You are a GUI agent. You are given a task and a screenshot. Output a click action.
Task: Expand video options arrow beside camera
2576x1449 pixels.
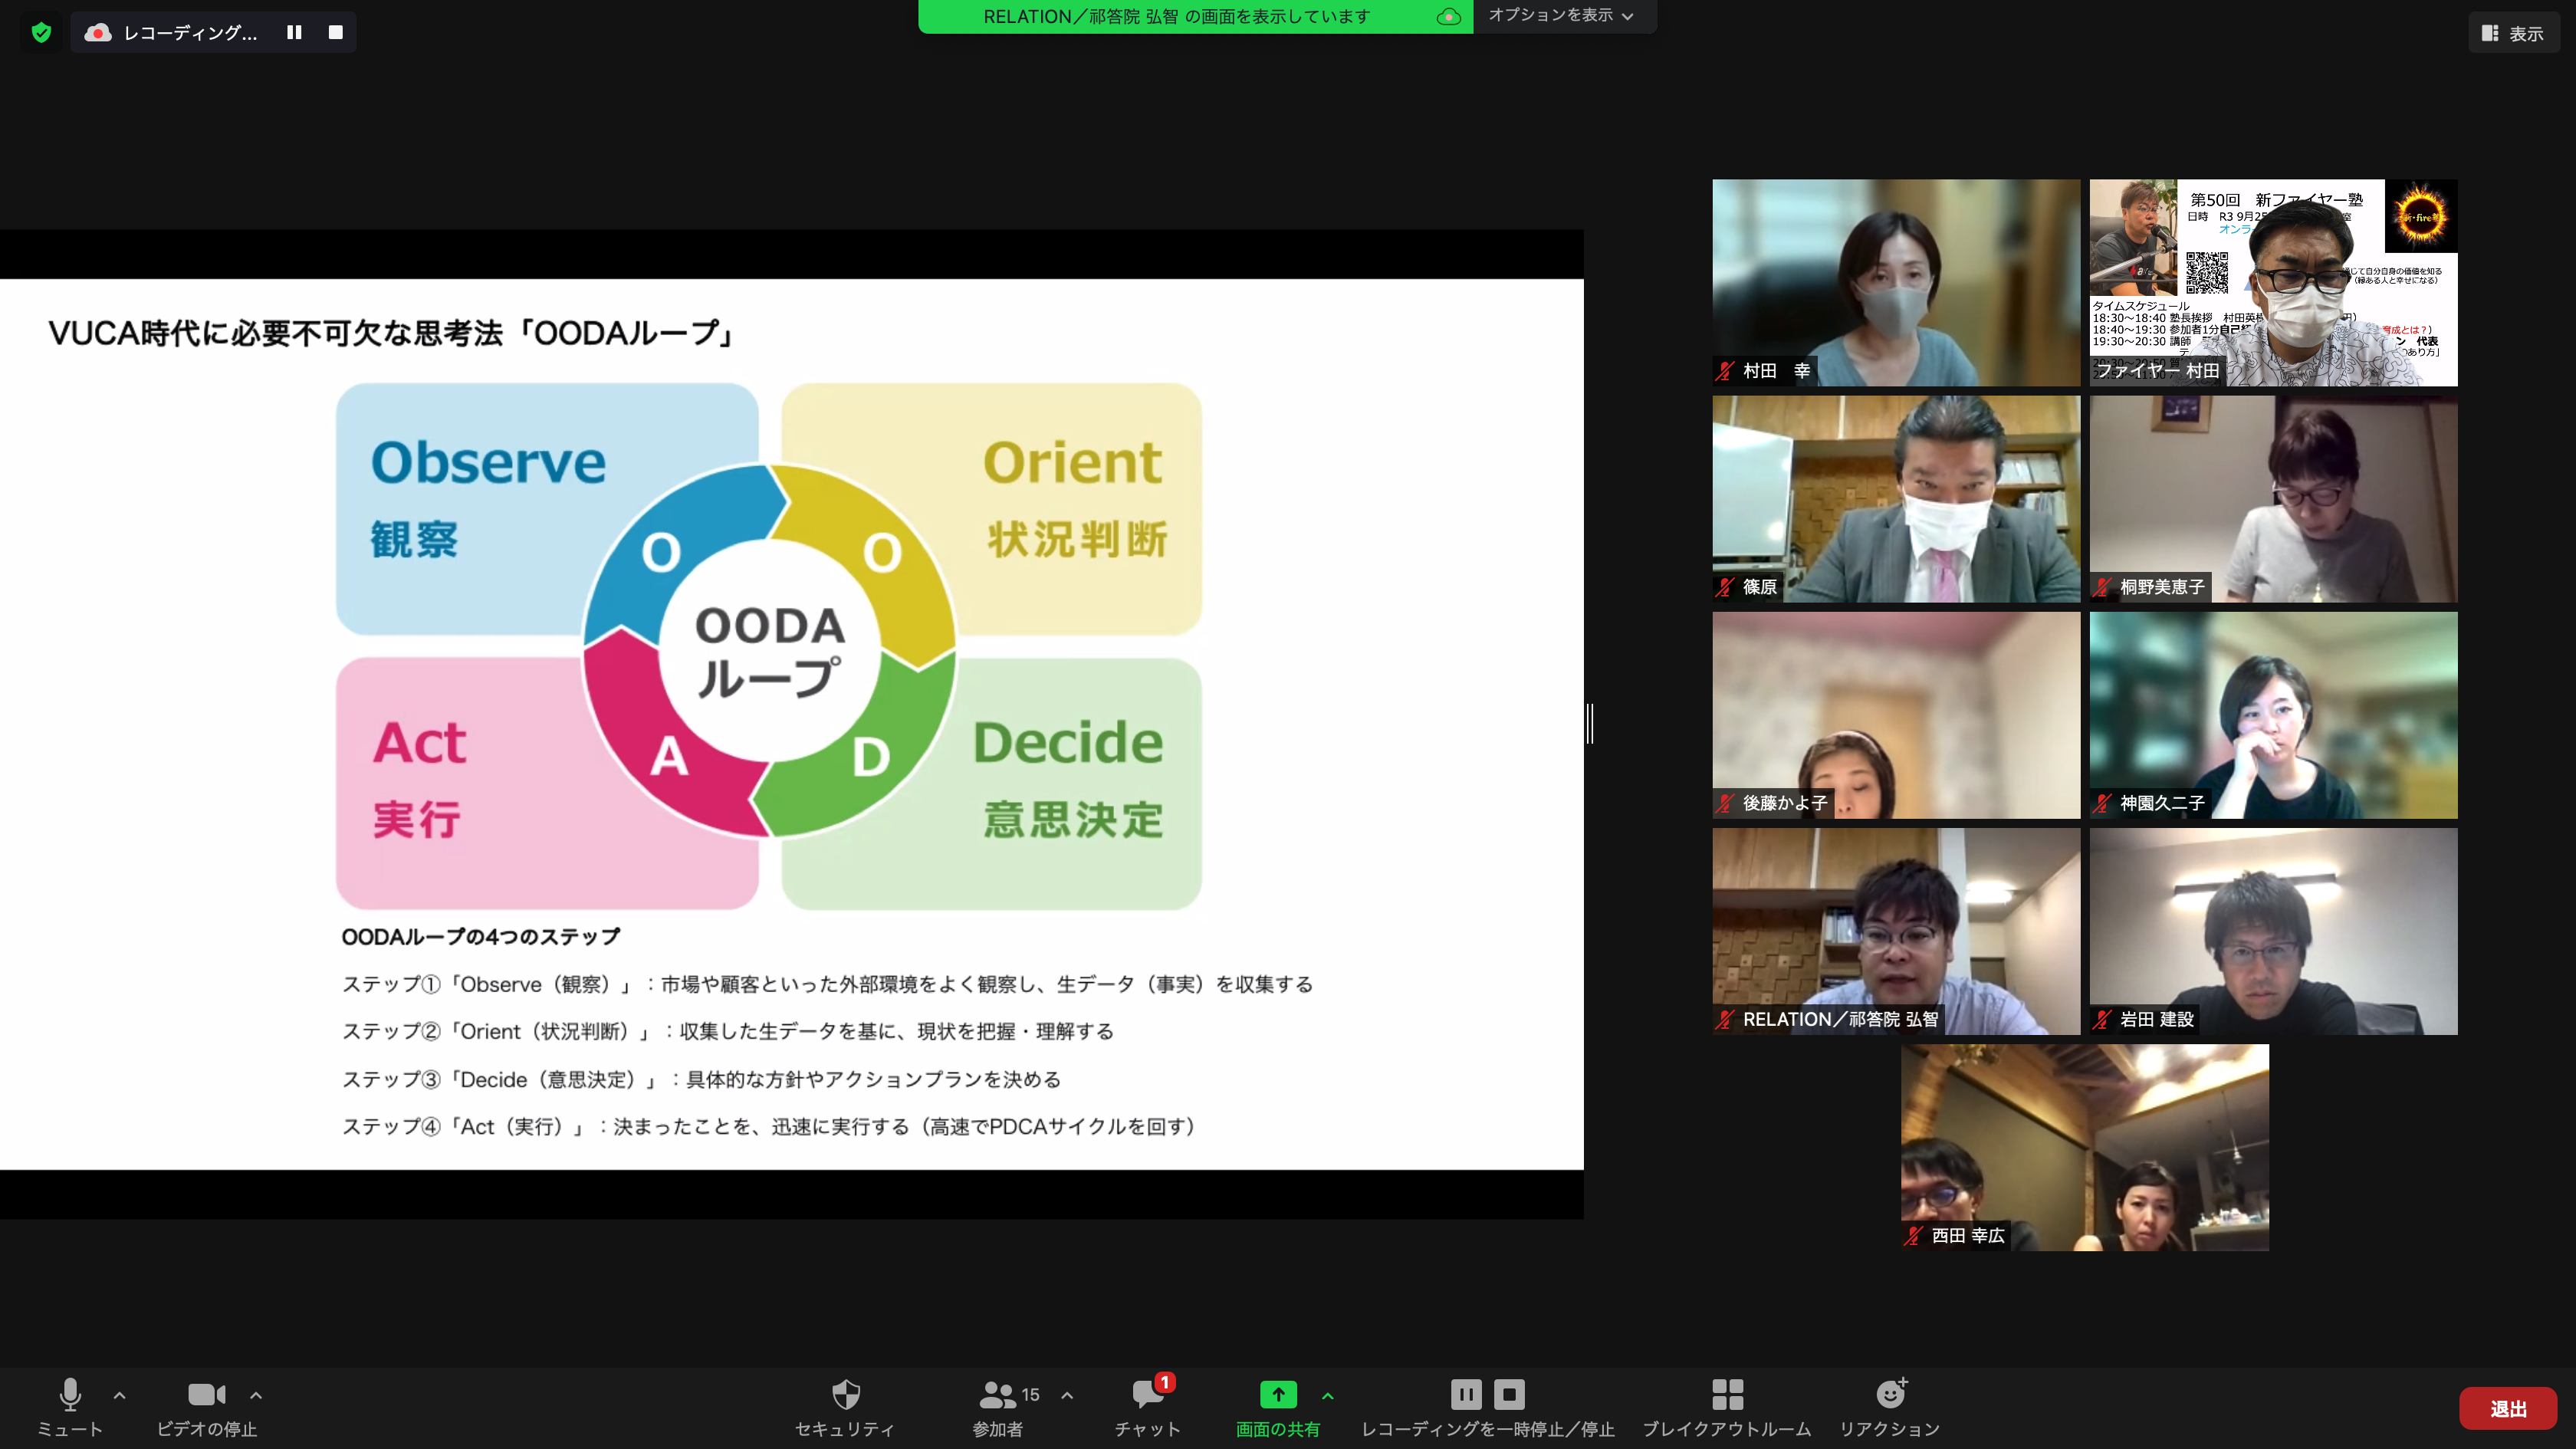(256, 1395)
